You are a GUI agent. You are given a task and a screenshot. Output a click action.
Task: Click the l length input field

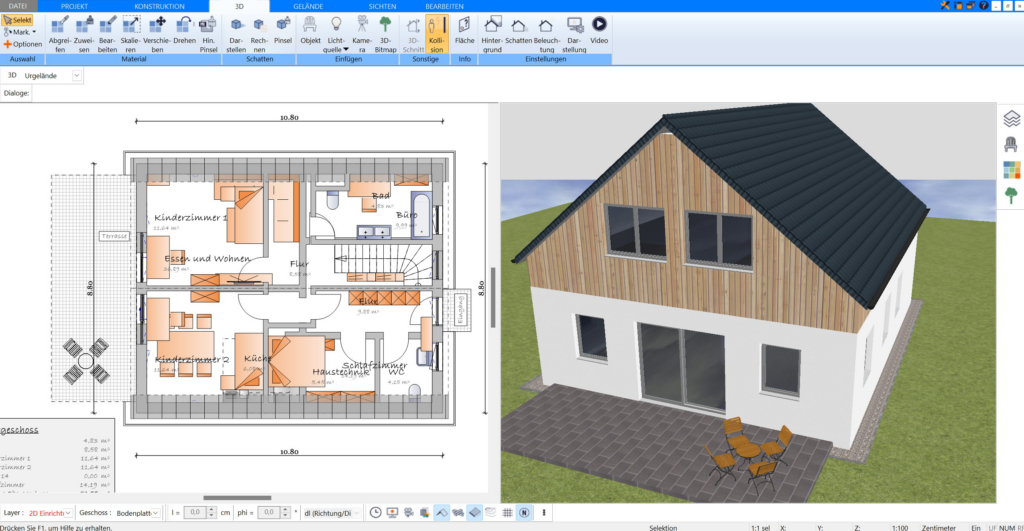(195, 513)
